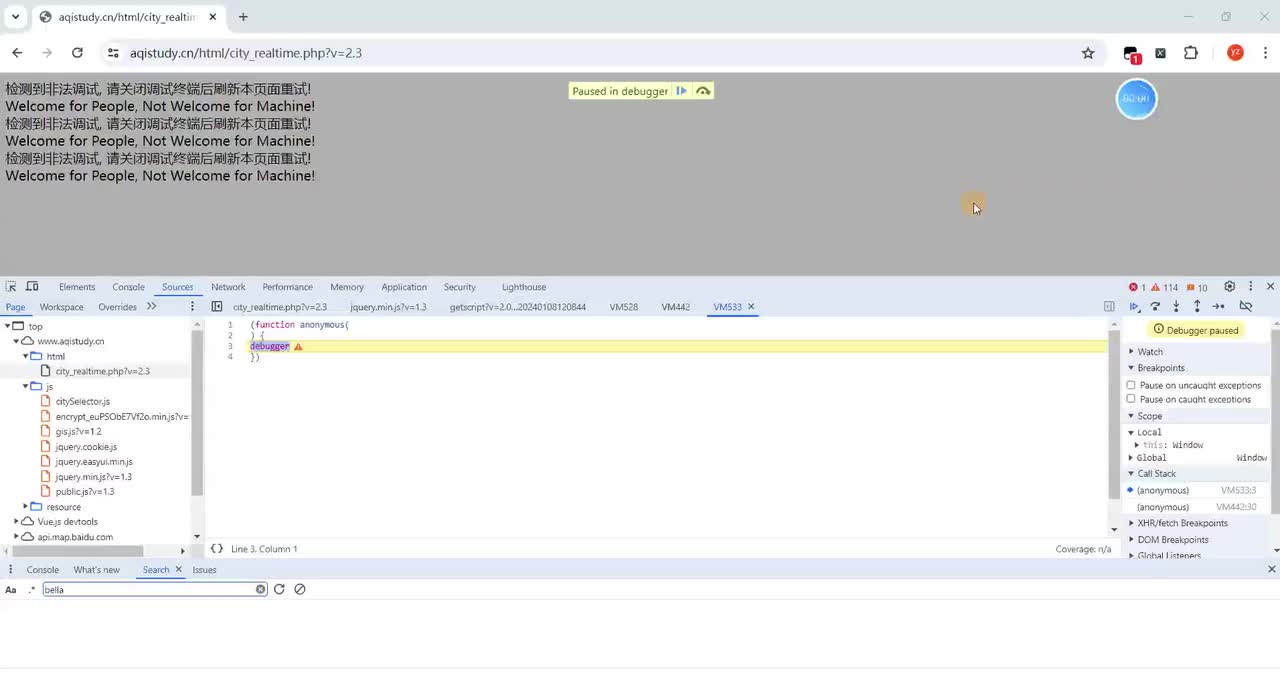The height and width of the screenshot is (682, 1280).
Task: Open DevTools settings gear
Action: tap(1230, 287)
